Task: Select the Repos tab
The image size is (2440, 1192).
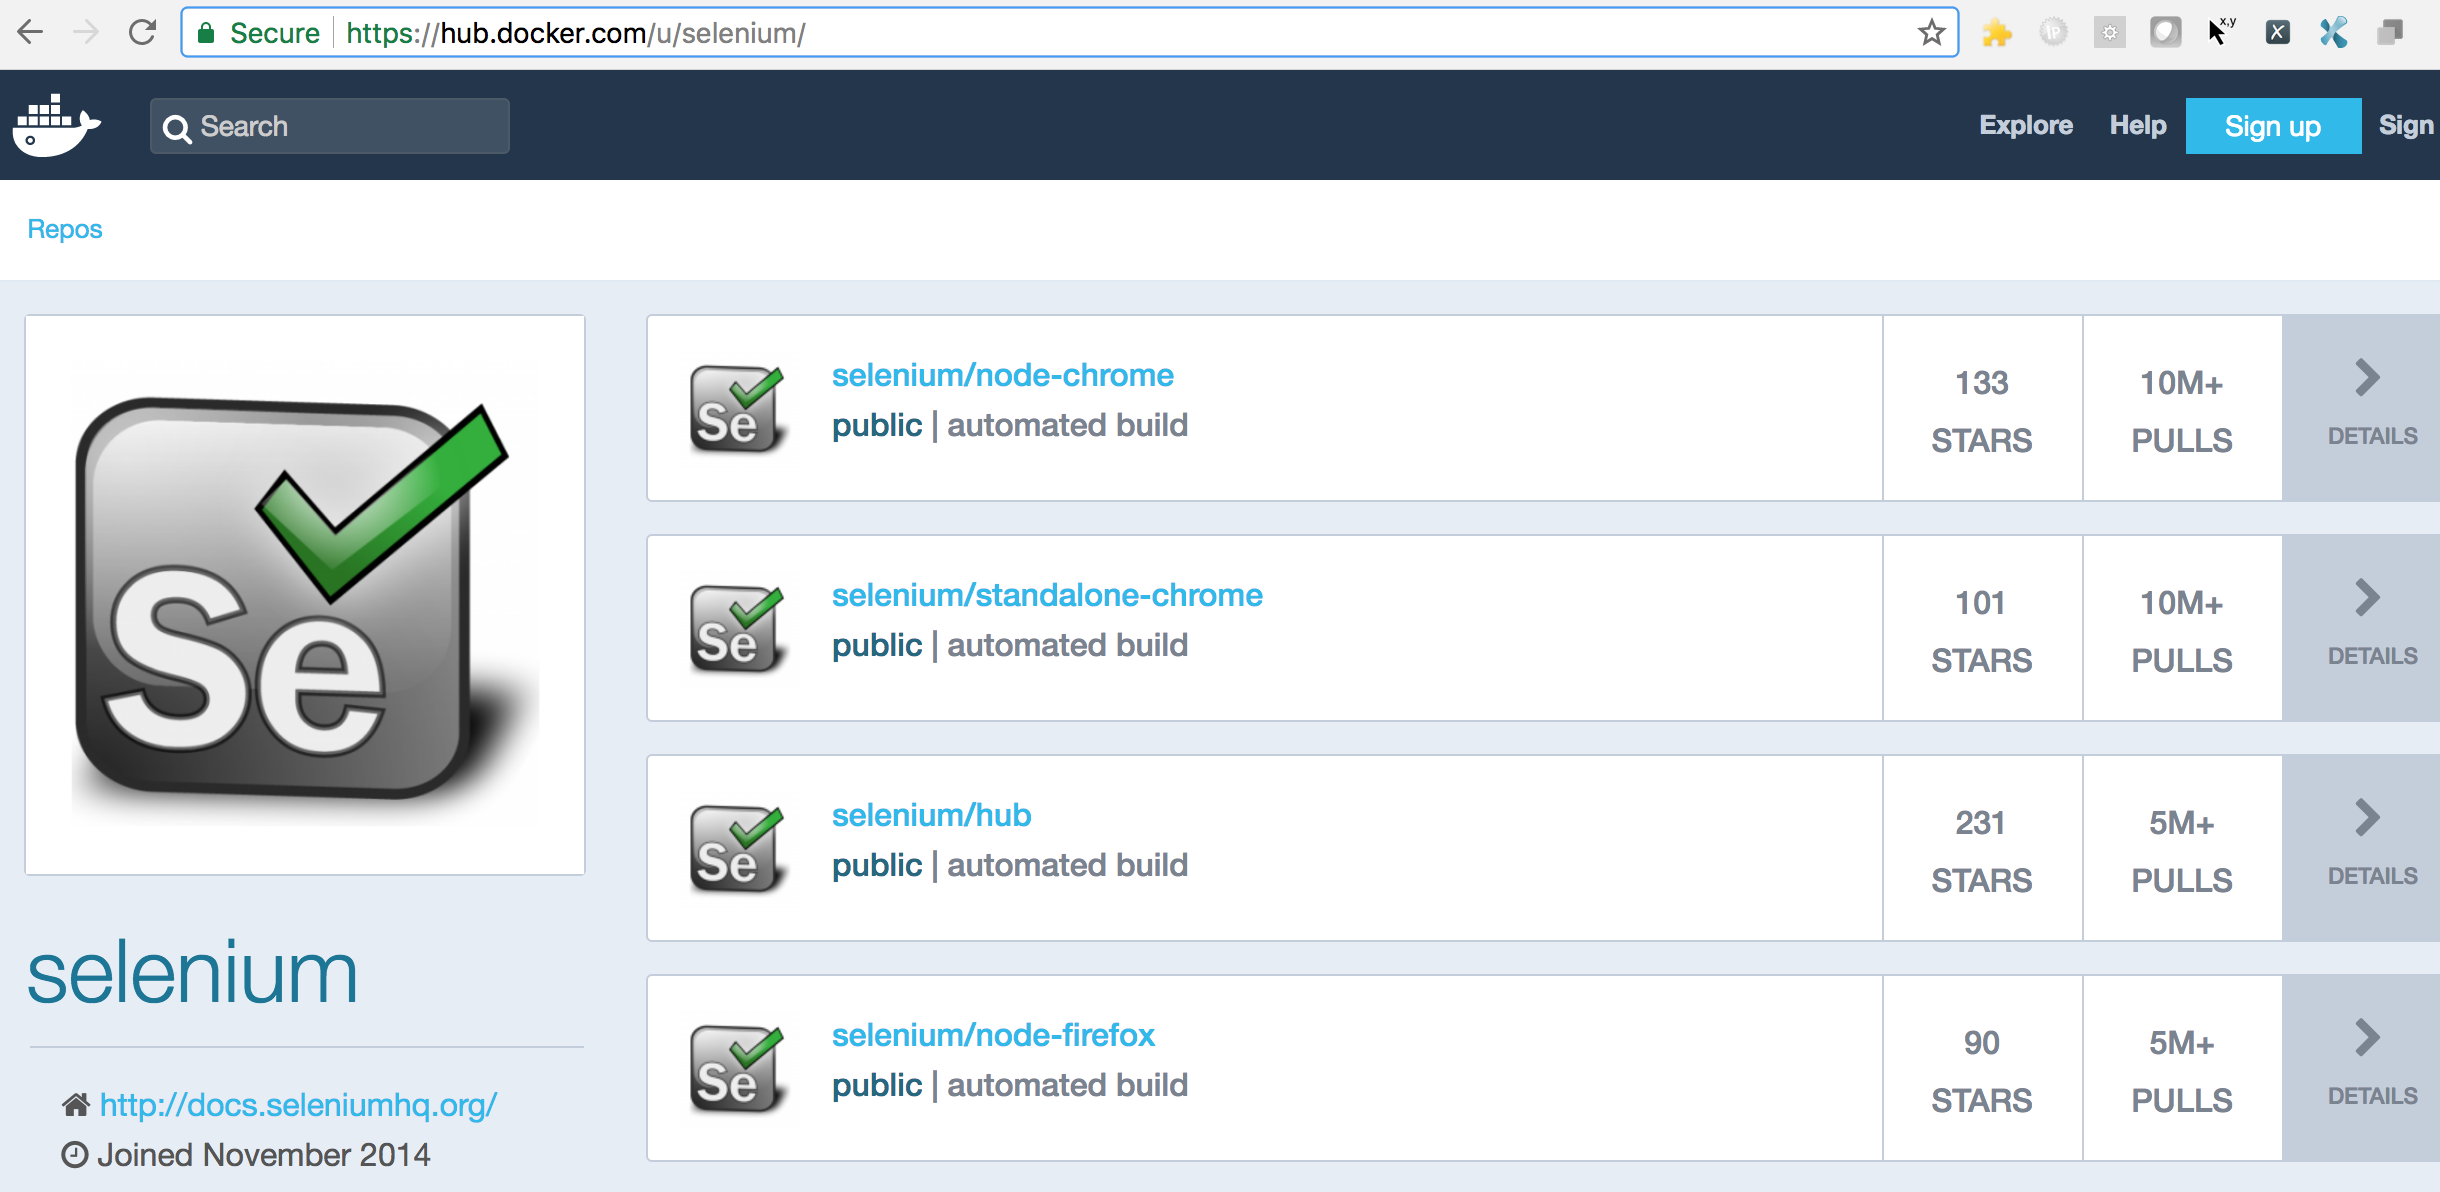Action: 65,229
